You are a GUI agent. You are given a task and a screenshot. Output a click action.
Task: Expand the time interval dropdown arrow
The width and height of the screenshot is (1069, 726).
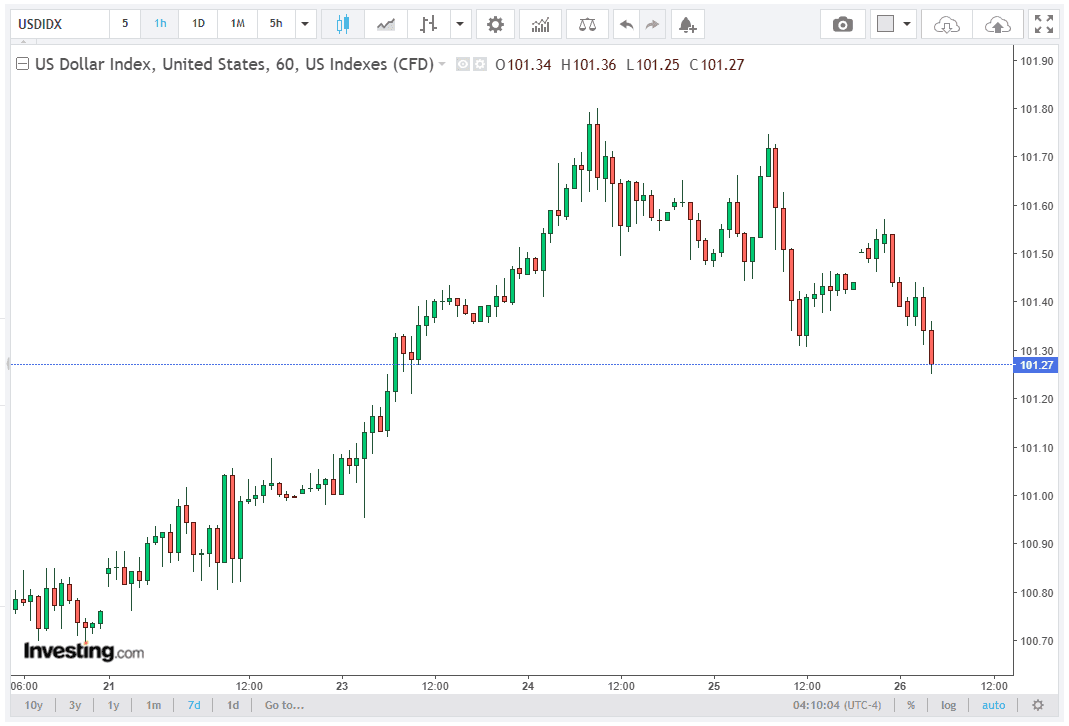coord(305,25)
